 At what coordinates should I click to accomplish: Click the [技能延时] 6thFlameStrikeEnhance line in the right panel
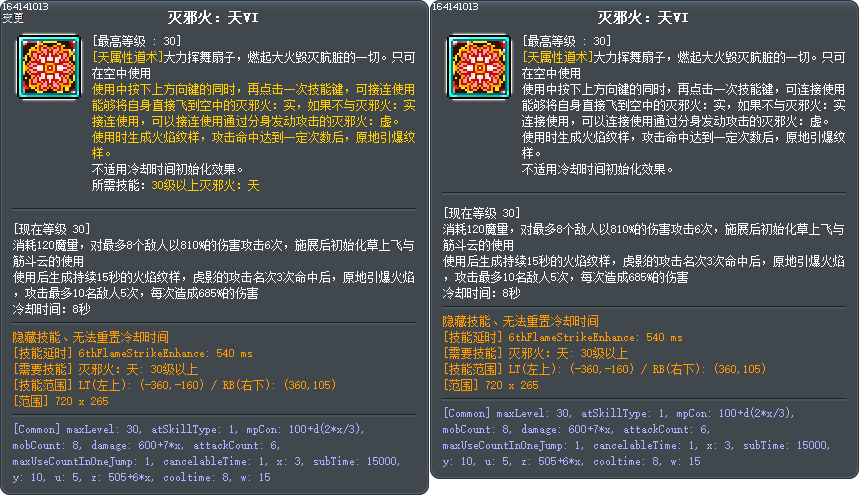(x=563, y=337)
